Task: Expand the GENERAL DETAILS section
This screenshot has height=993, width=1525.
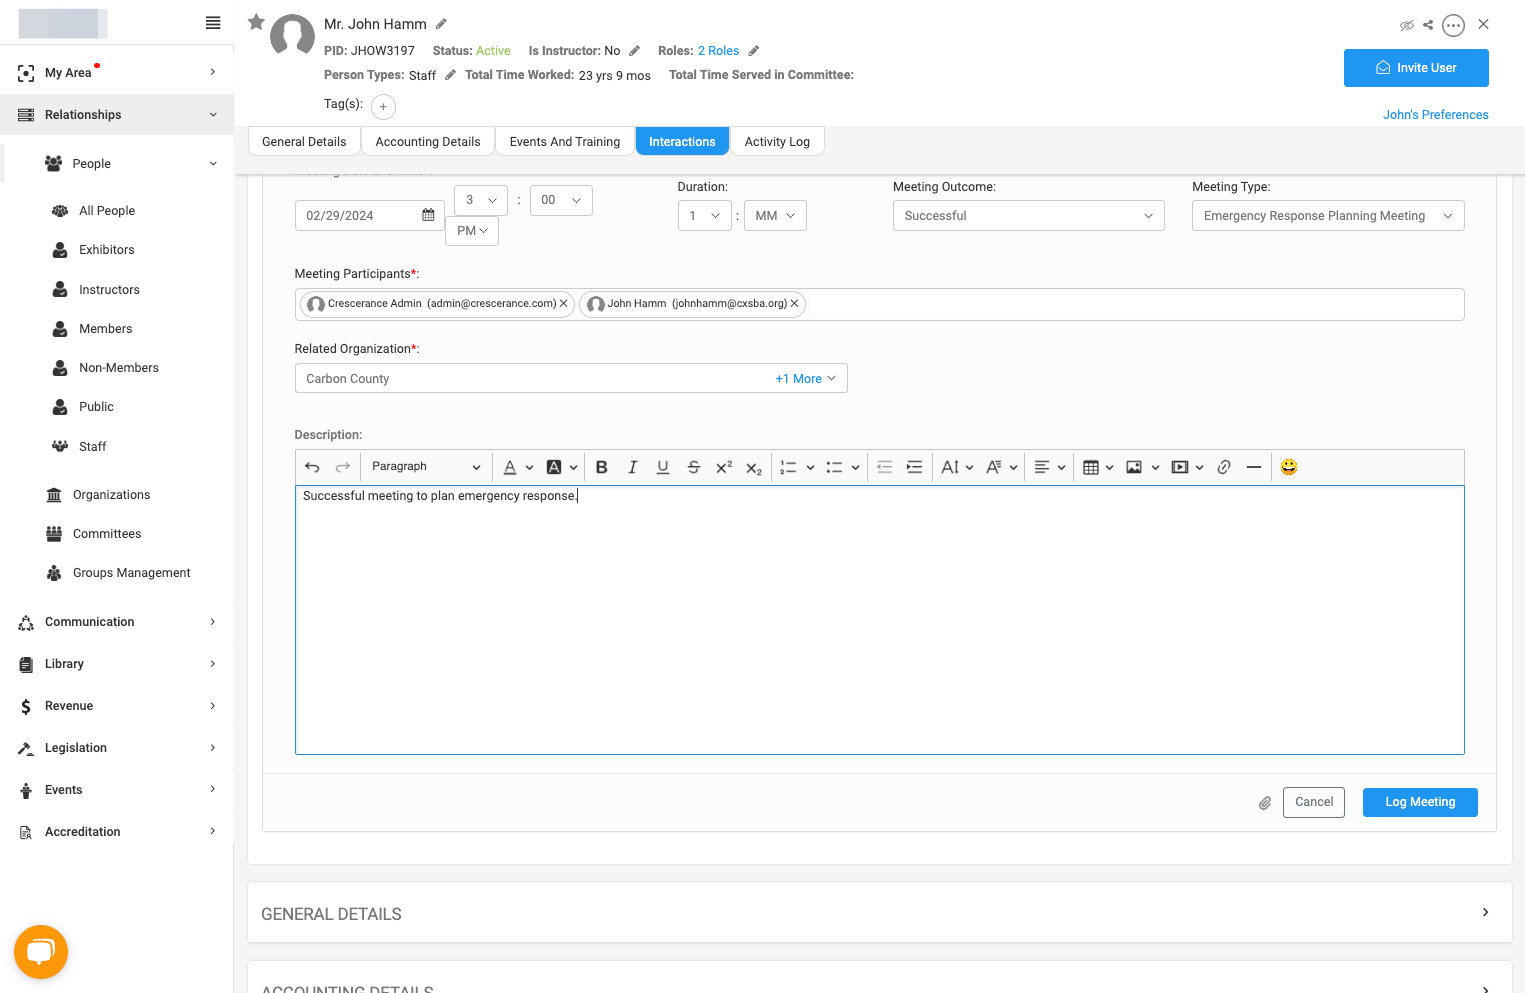Action: coord(879,912)
